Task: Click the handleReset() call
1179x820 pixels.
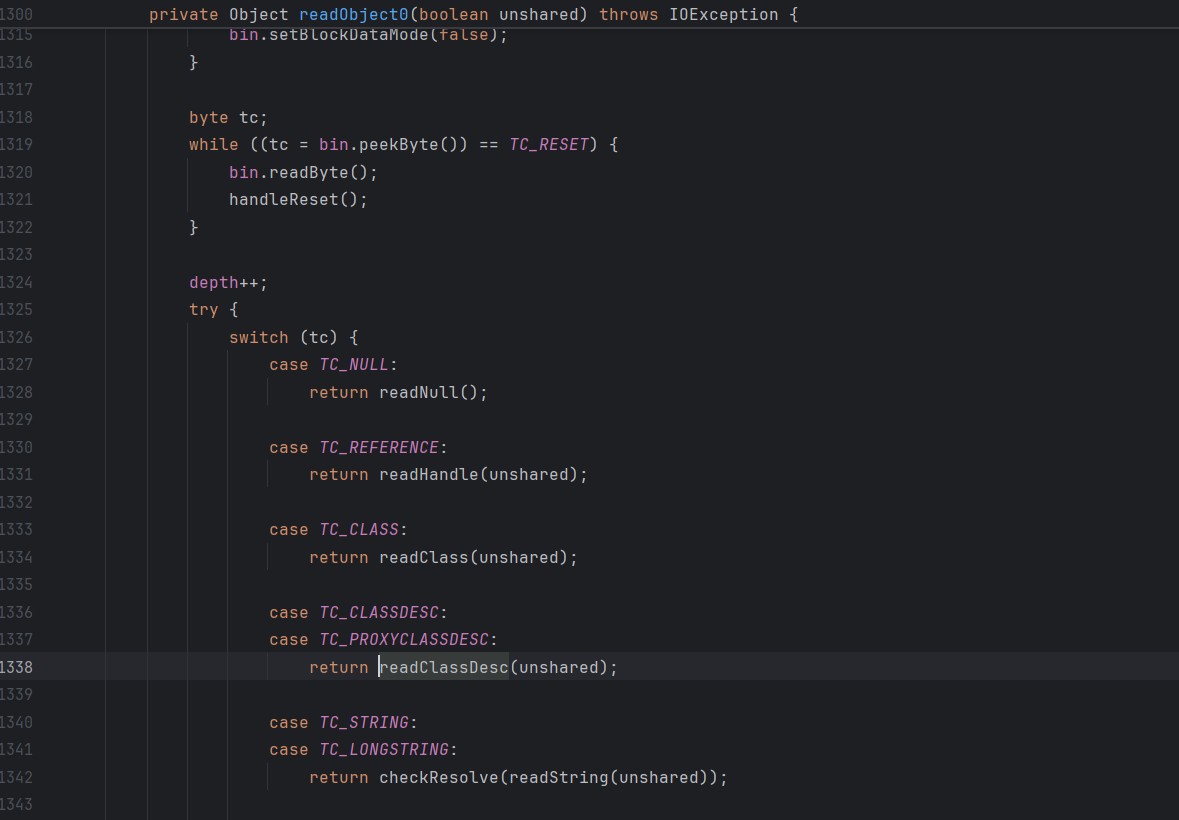Action: point(298,199)
